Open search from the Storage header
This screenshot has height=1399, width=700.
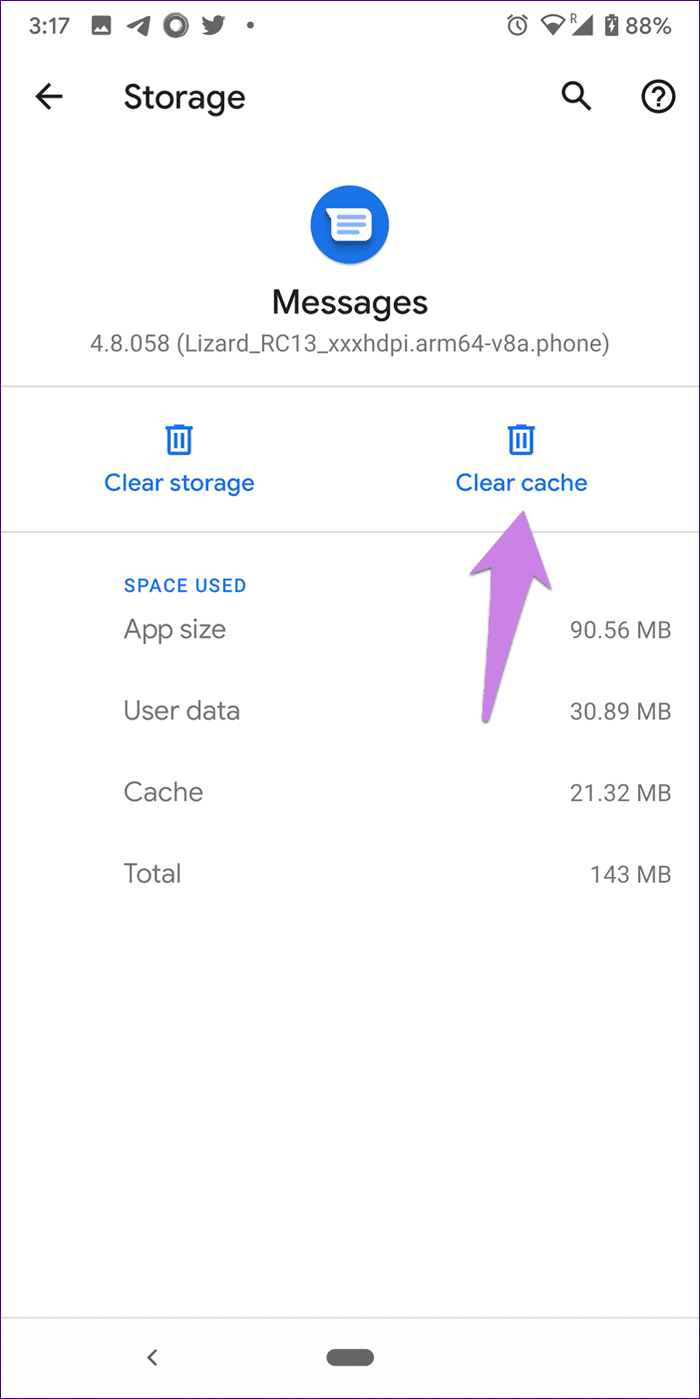(576, 97)
